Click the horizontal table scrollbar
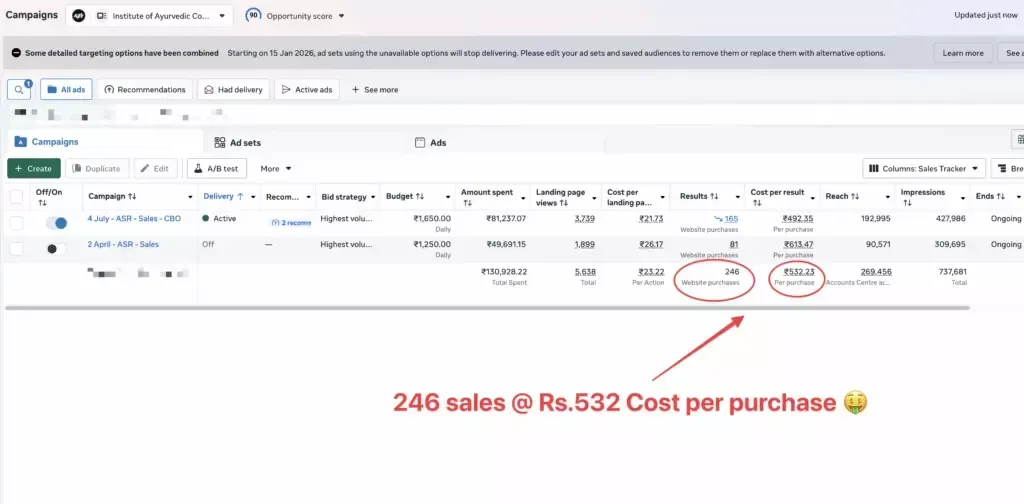The image size is (1024, 504). pyautogui.click(x=487, y=307)
